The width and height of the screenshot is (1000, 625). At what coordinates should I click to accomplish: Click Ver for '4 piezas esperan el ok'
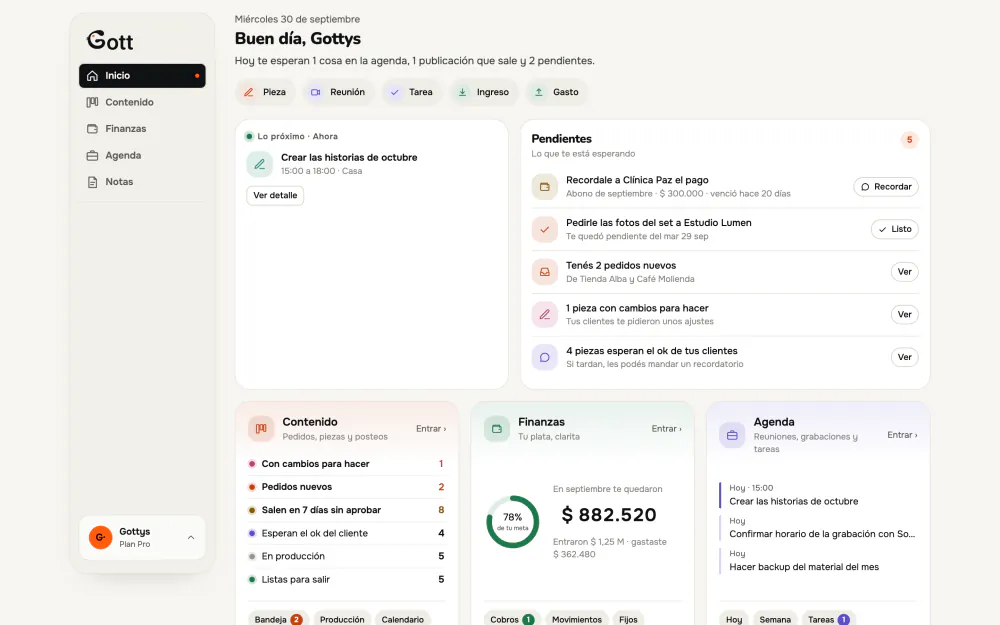click(904, 357)
